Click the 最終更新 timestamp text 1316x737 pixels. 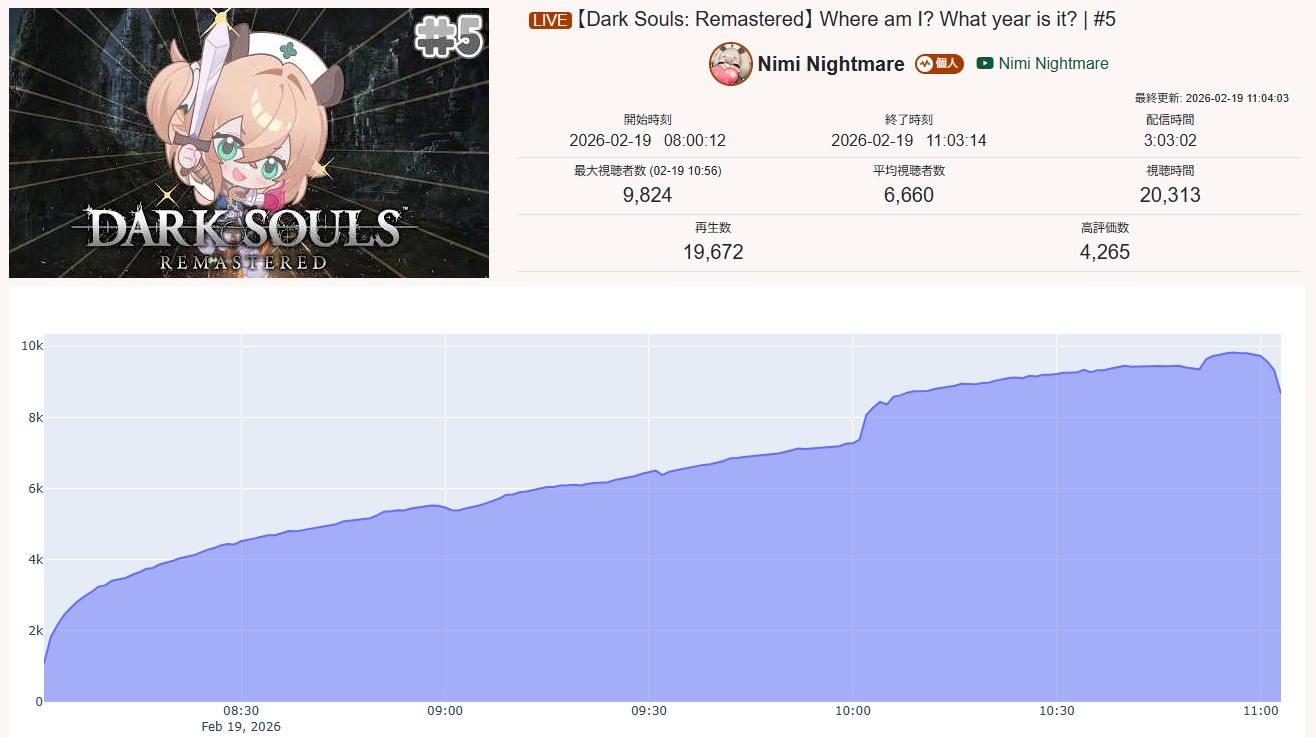coord(1211,98)
